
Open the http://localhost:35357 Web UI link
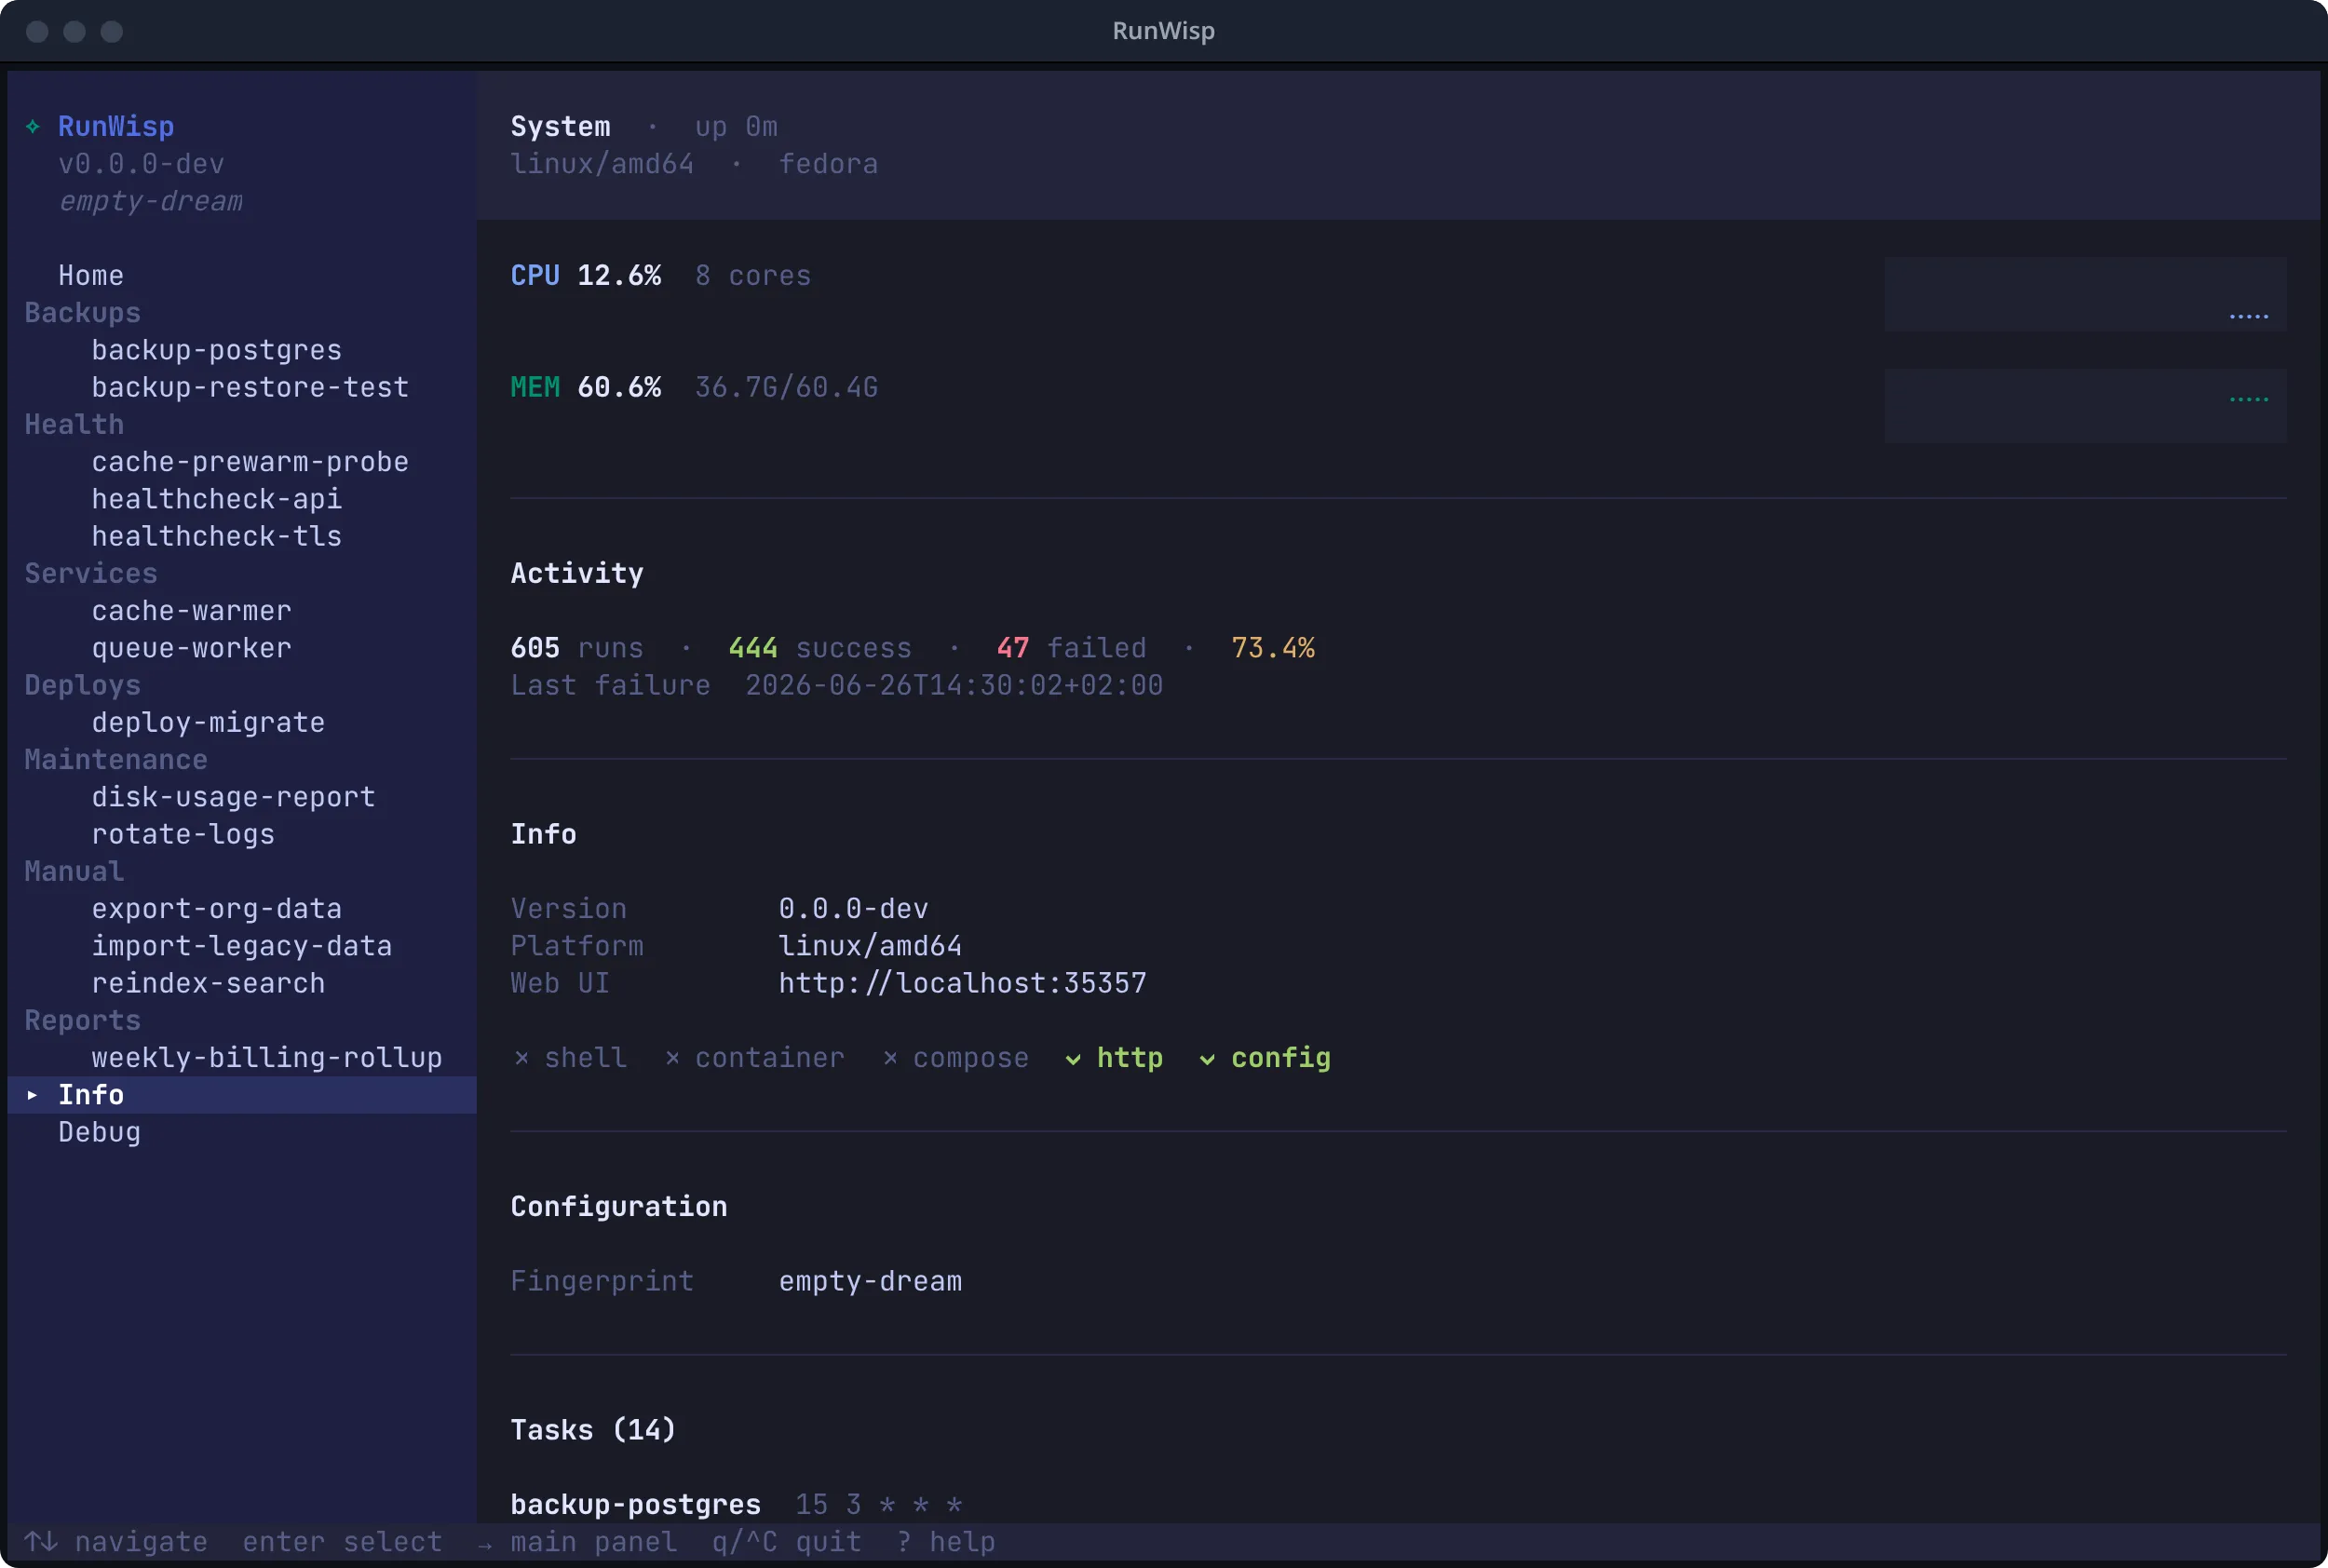pyautogui.click(x=963, y=983)
